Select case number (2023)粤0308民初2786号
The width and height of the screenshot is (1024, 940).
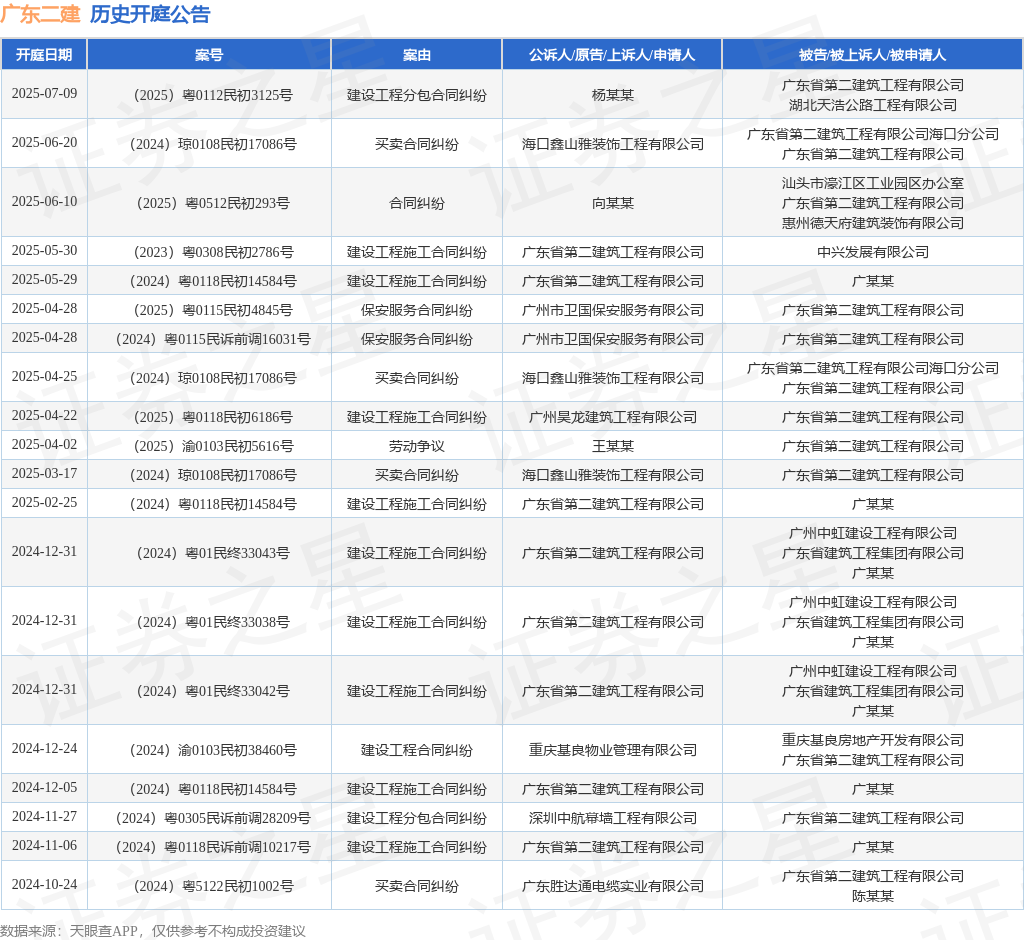[209, 252]
